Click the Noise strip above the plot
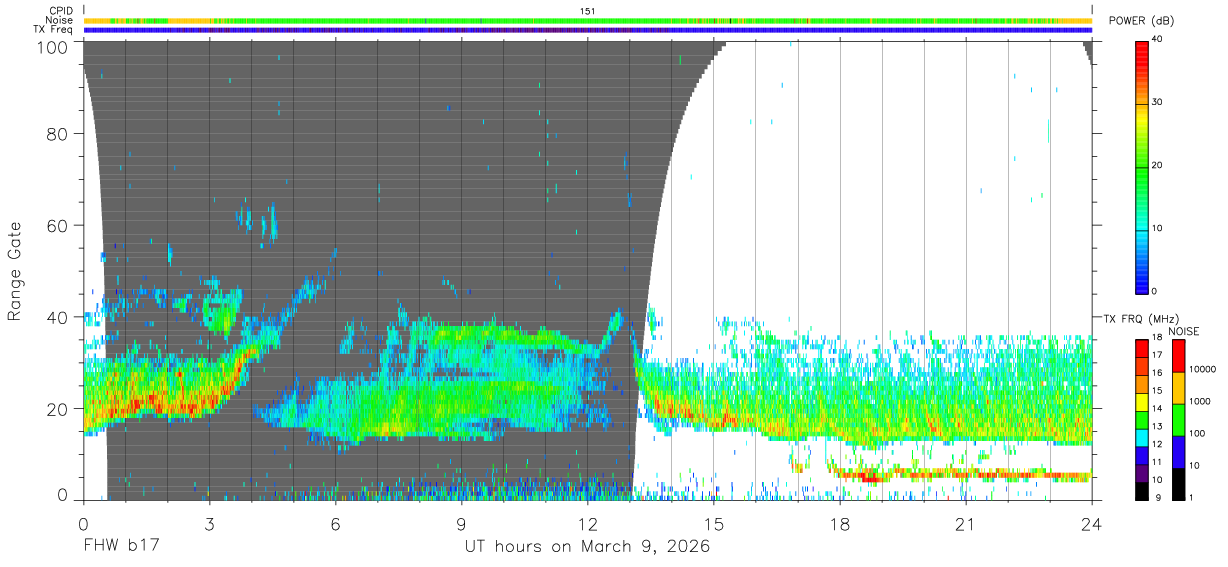1228x567 pixels. click(x=588, y=20)
